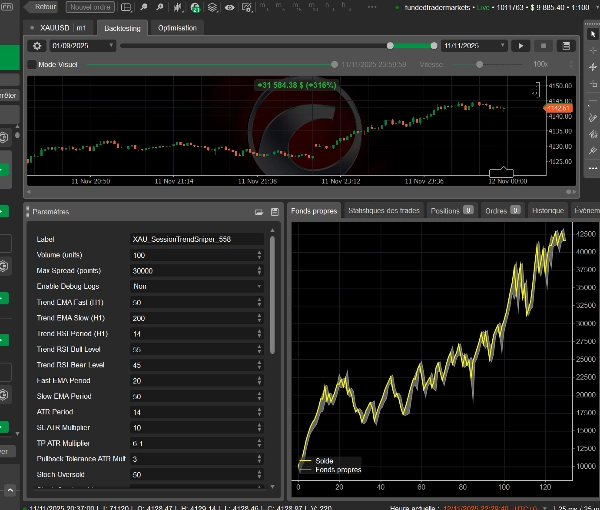
Task: Click the Nouvel ordre button
Action: click(x=90, y=7)
